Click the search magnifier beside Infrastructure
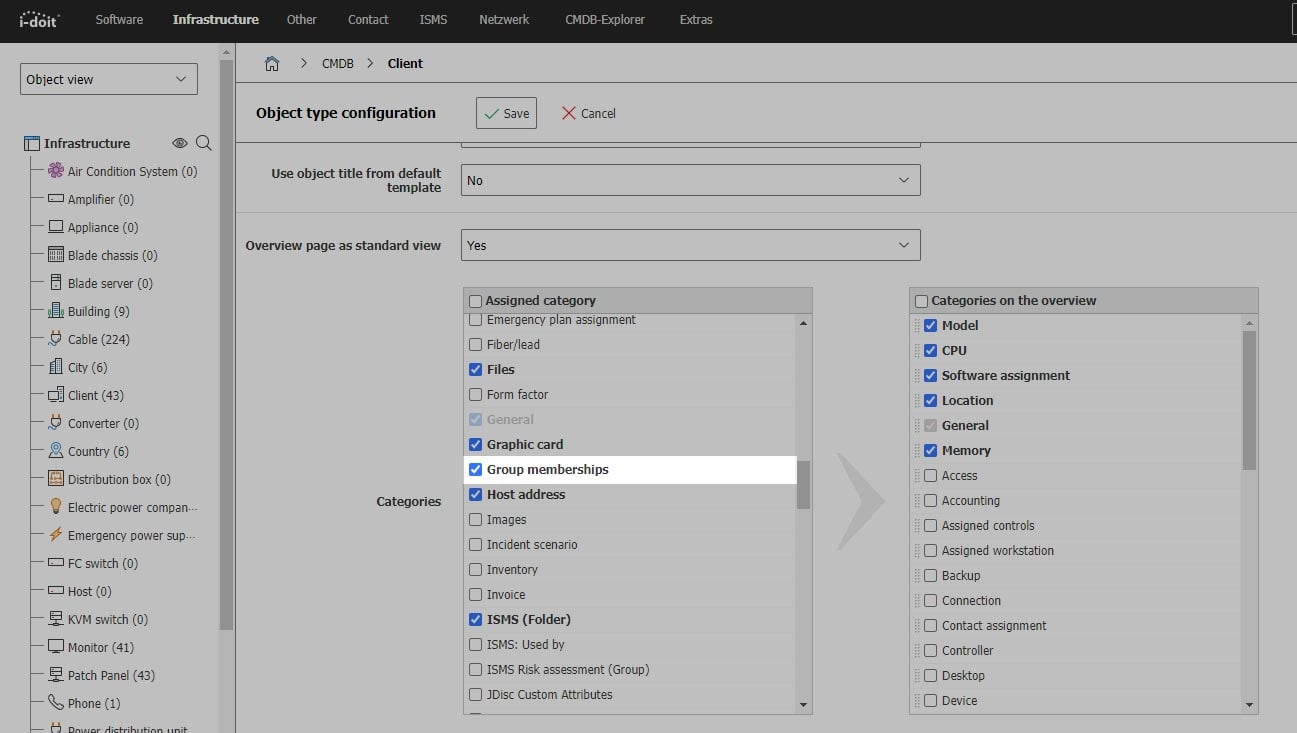The height and width of the screenshot is (733, 1297). [x=204, y=143]
